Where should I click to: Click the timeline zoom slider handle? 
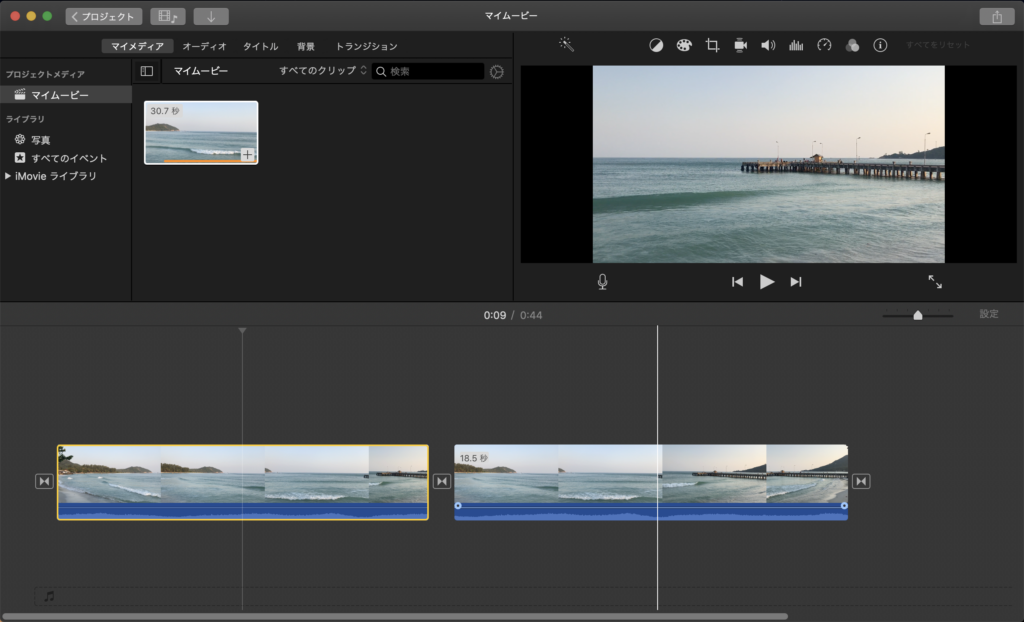click(x=918, y=315)
